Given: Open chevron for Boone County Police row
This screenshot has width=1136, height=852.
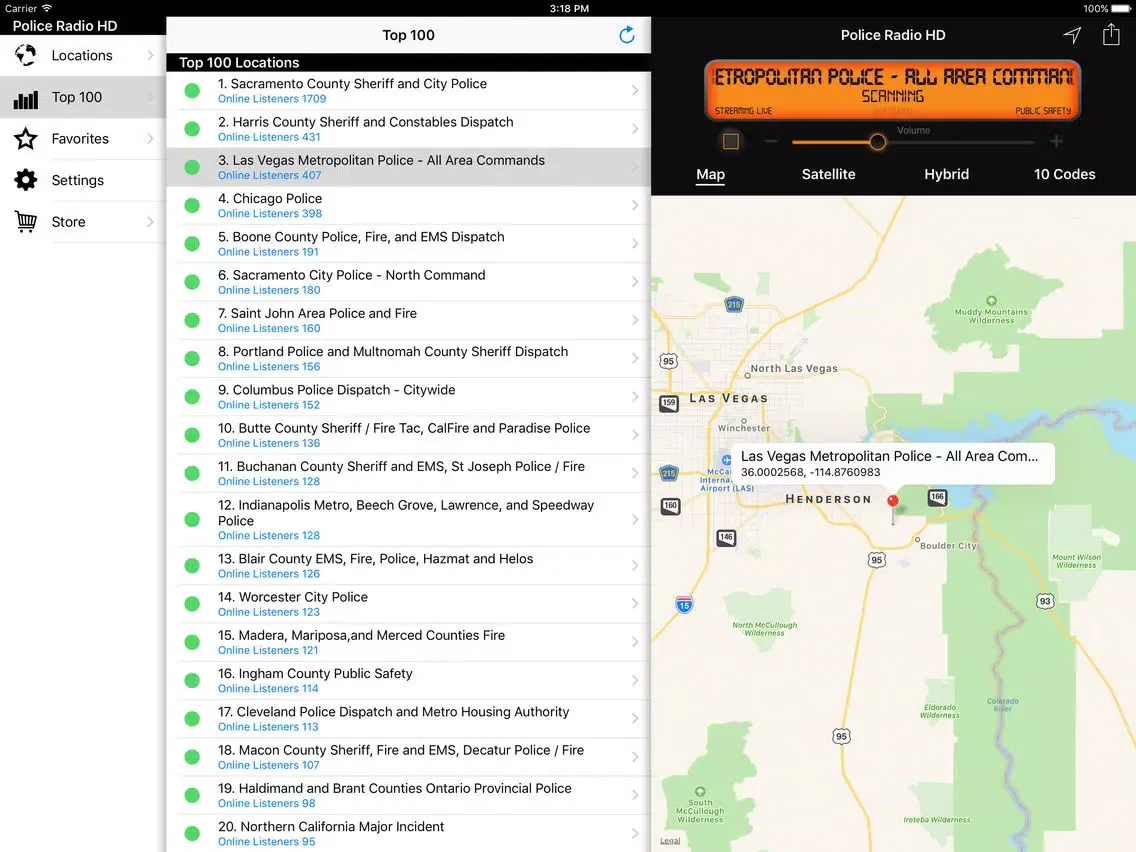Looking at the screenshot, I should [635, 243].
